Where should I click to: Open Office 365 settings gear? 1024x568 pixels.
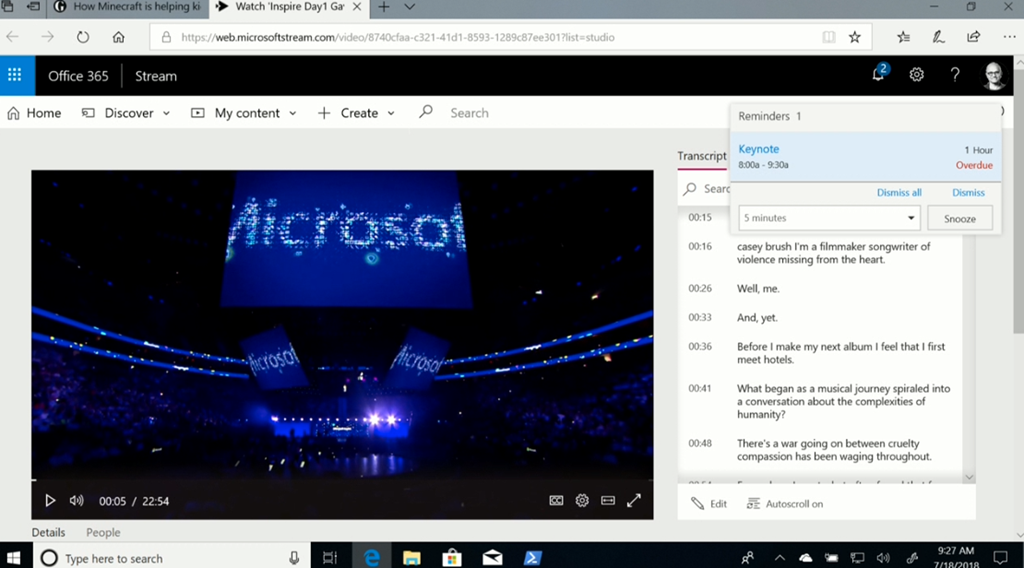(916, 75)
